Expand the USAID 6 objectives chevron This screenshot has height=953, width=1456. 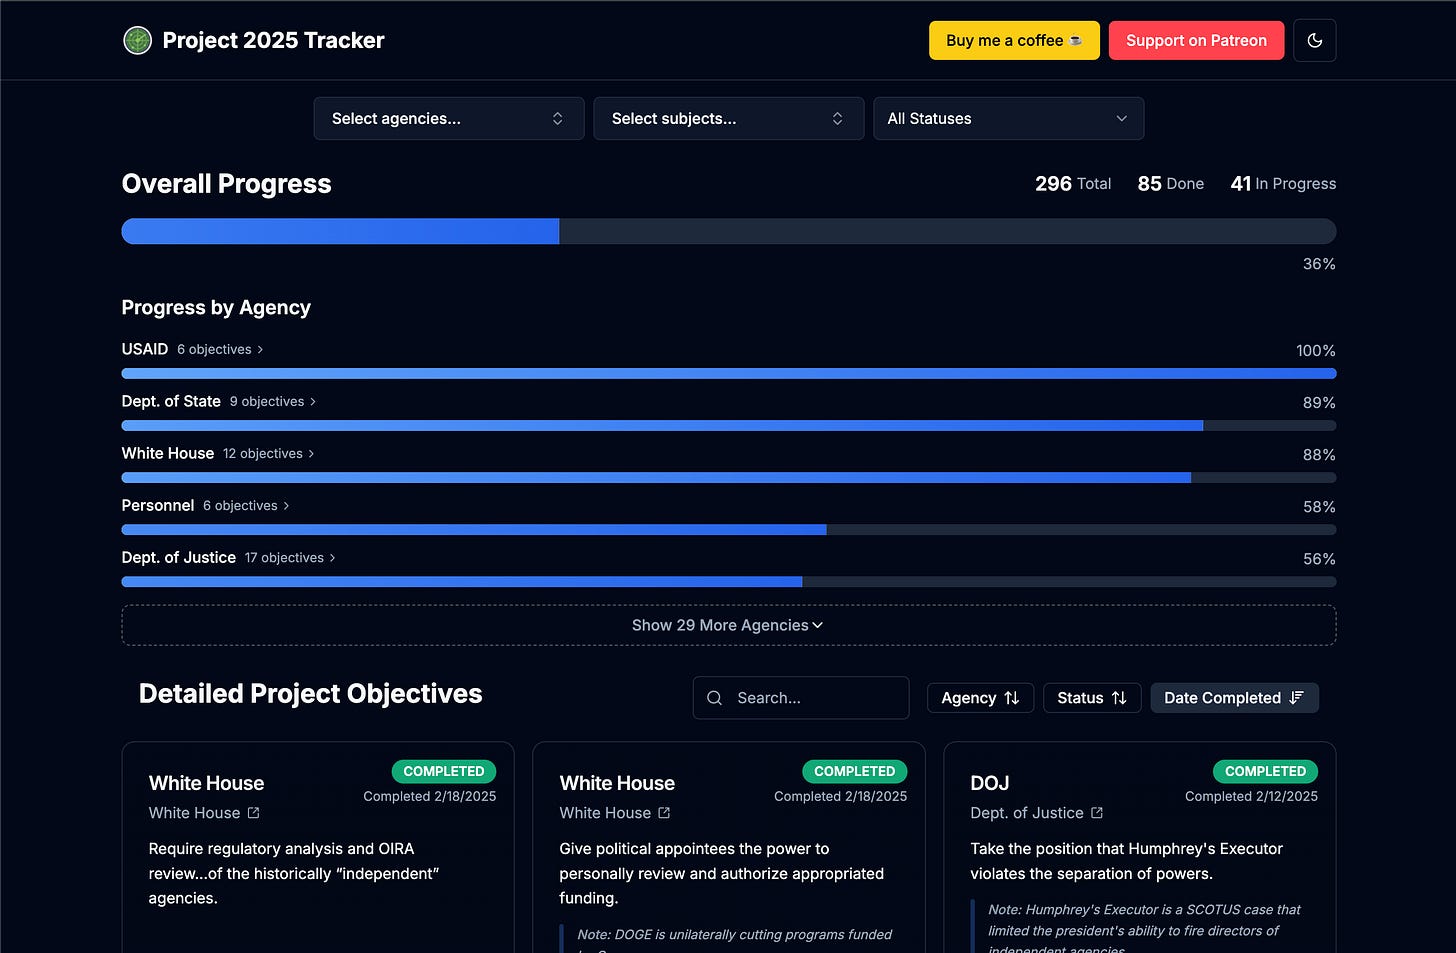tap(260, 349)
